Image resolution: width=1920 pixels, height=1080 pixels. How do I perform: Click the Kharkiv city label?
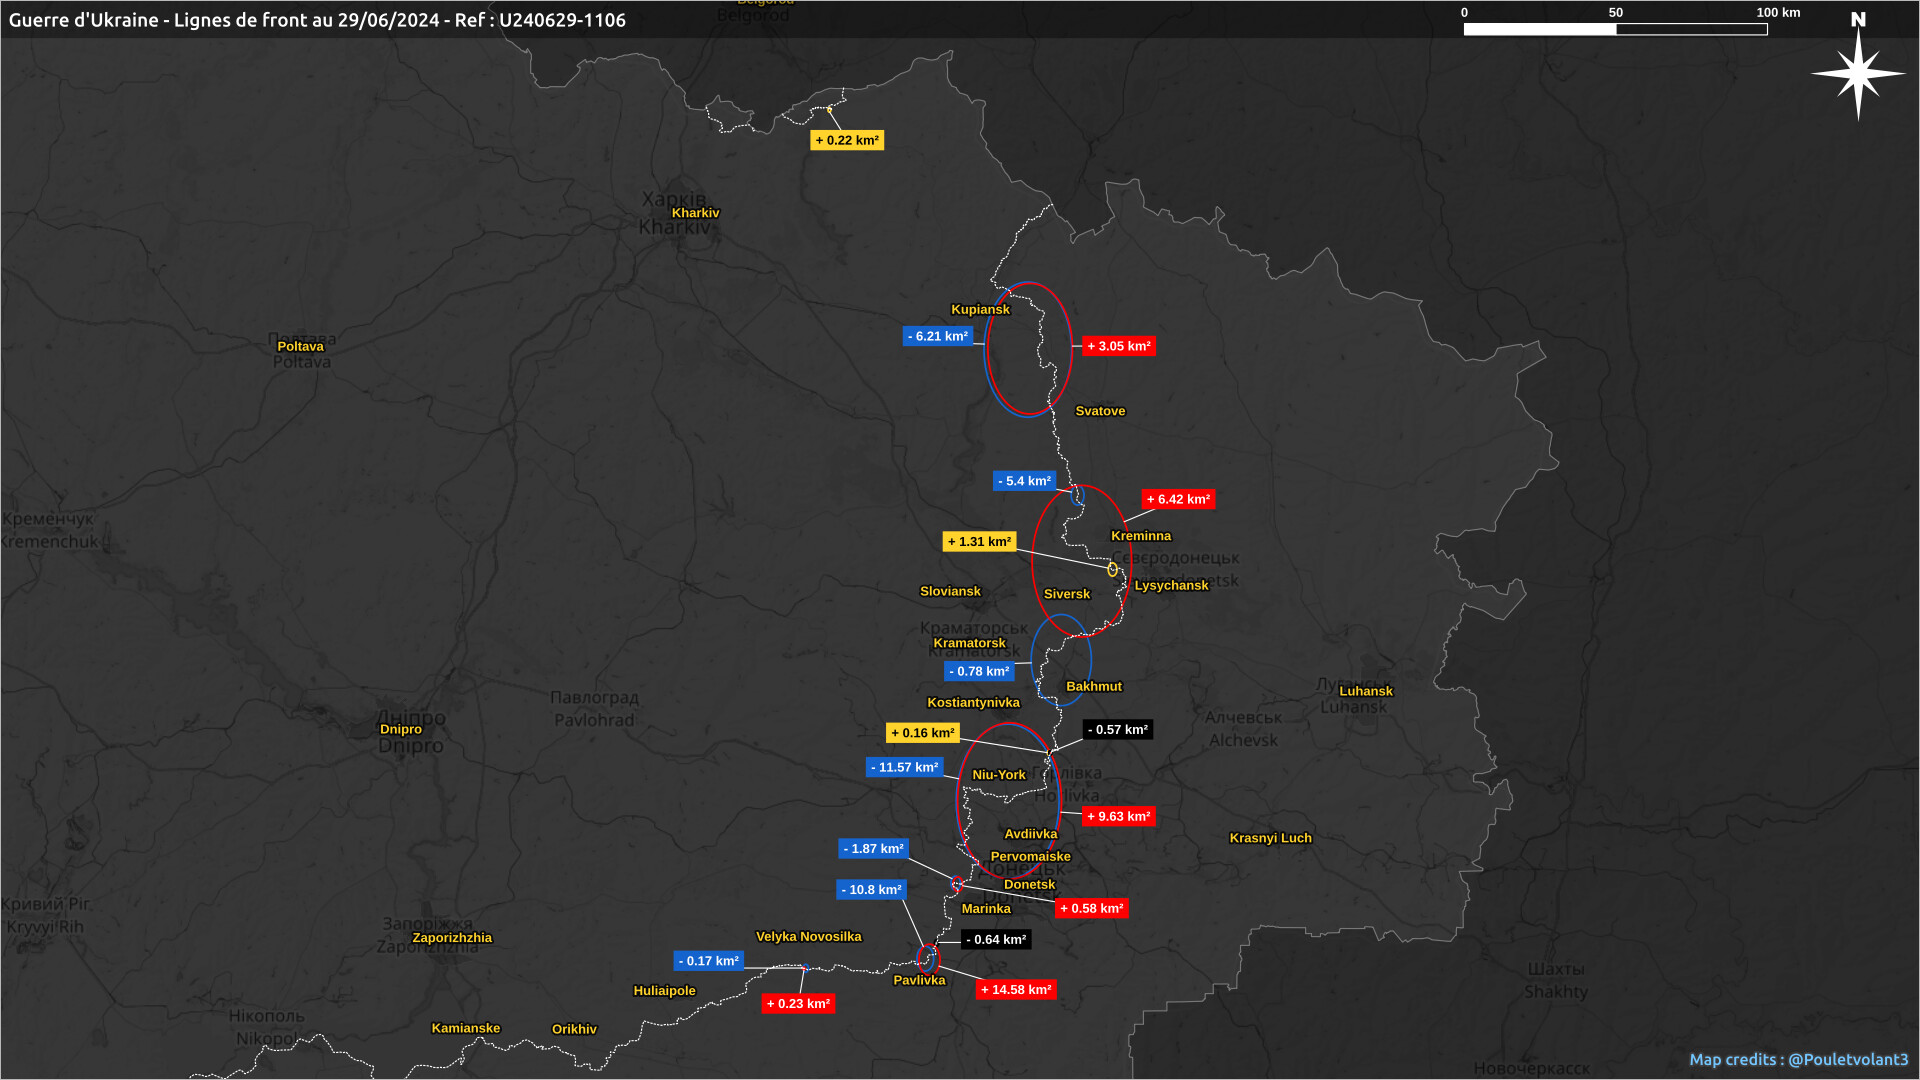(695, 213)
